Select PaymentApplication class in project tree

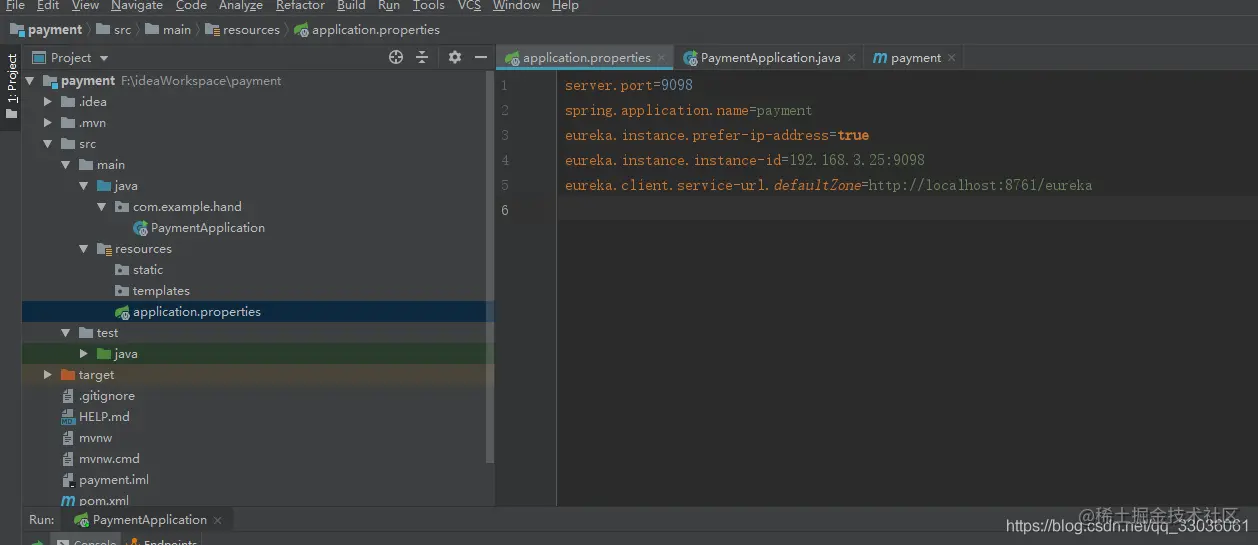coord(207,228)
